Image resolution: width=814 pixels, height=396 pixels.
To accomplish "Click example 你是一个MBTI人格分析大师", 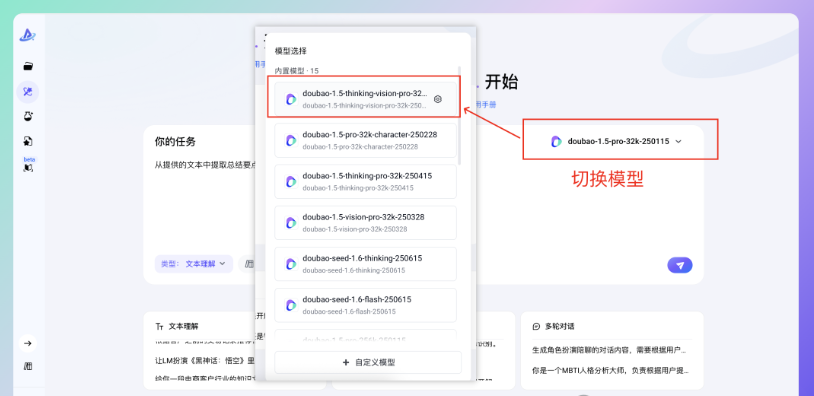I will (610, 371).
